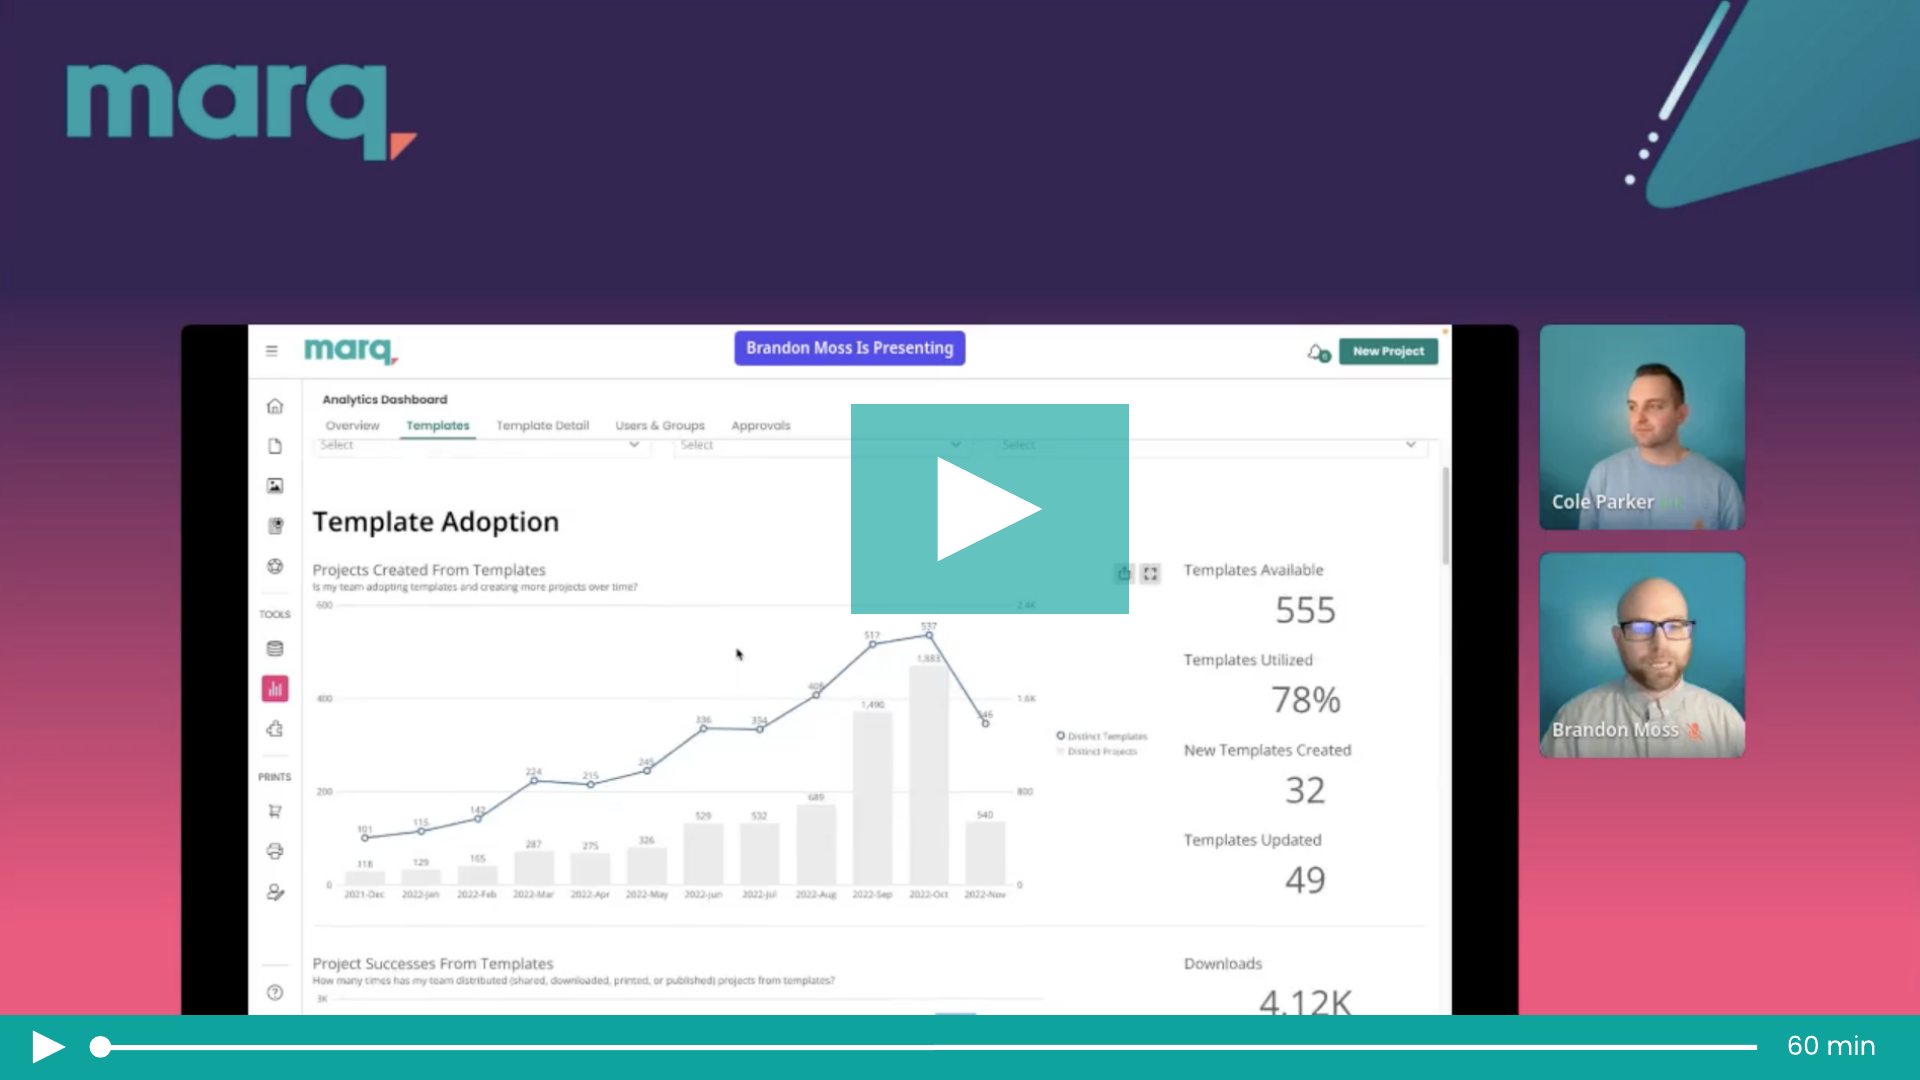Select the images icon in the sidebar

pos(275,486)
